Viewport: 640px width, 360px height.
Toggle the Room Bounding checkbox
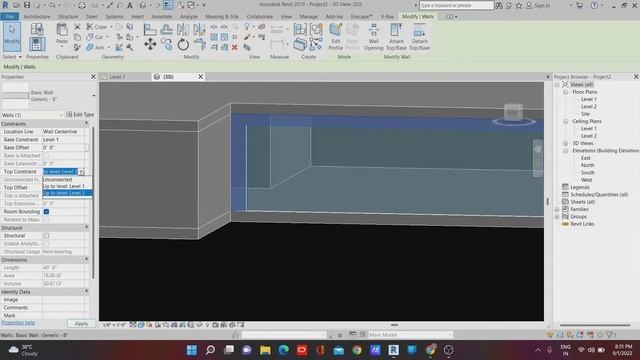(x=46, y=211)
